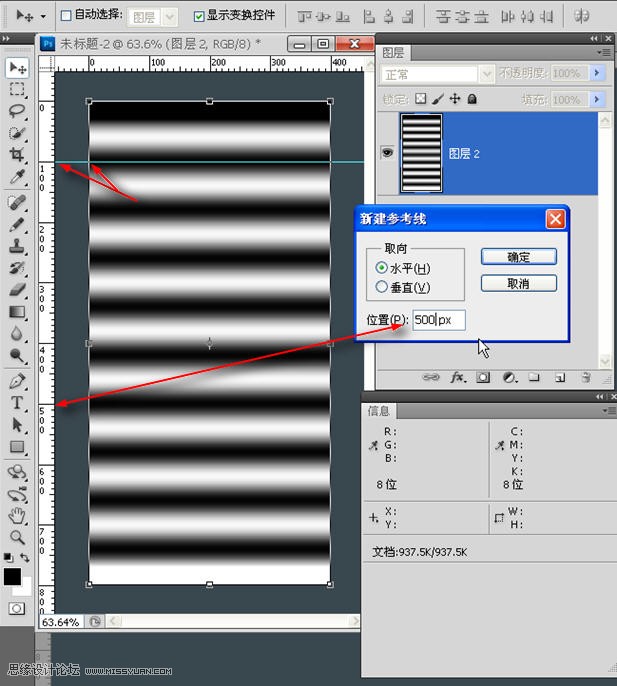
Task: Click the link layers icon
Action: pos(431,377)
